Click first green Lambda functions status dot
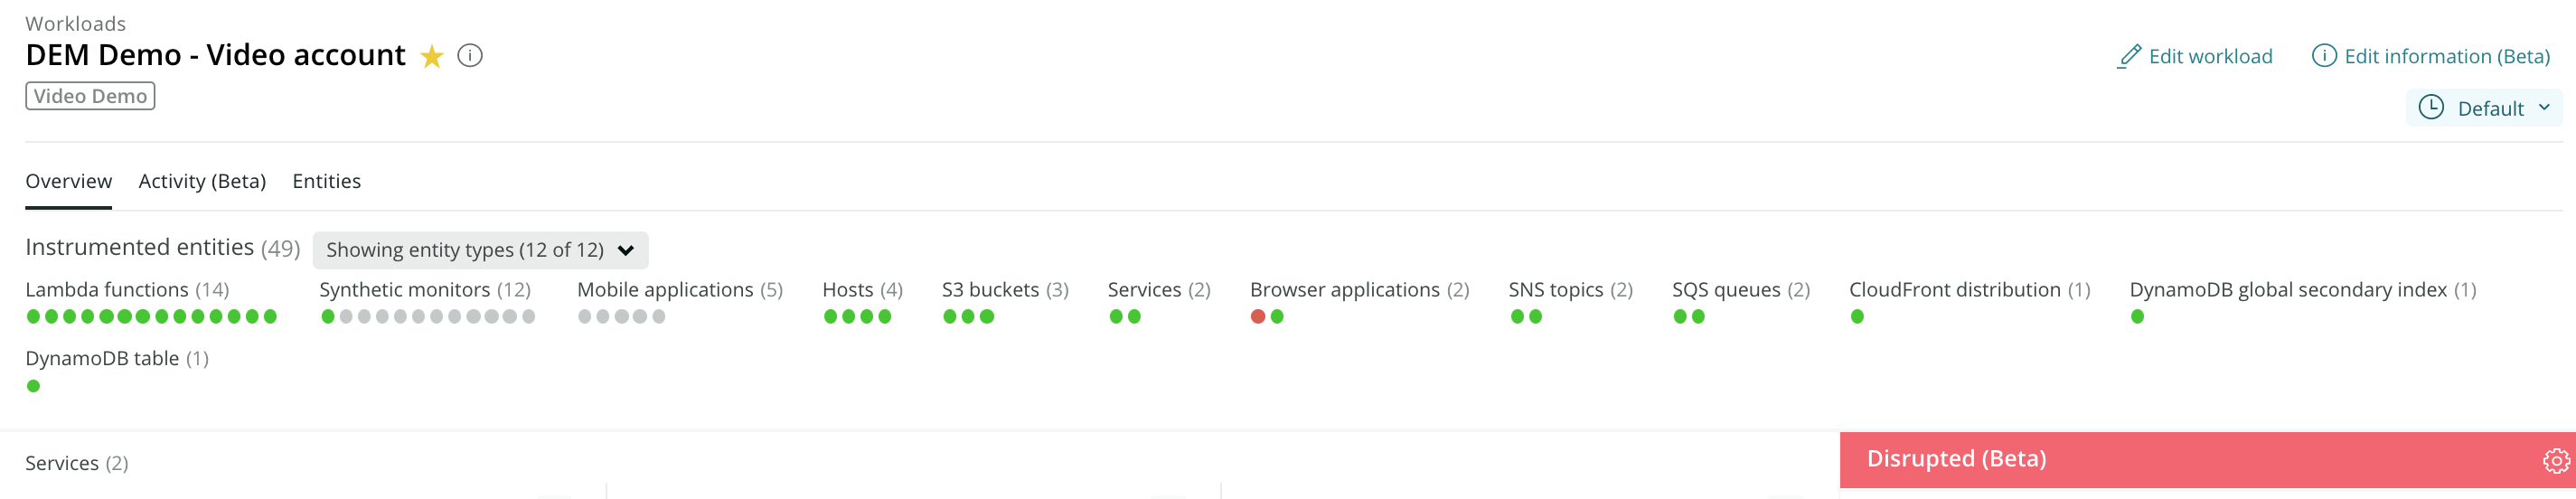Image resolution: width=2576 pixels, height=499 pixels. click(33, 317)
